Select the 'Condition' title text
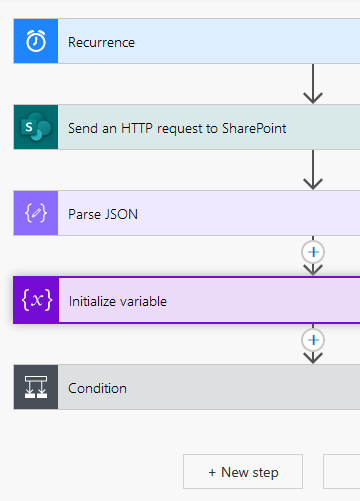The width and height of the screenshot is (360, 501). [97, 388]
